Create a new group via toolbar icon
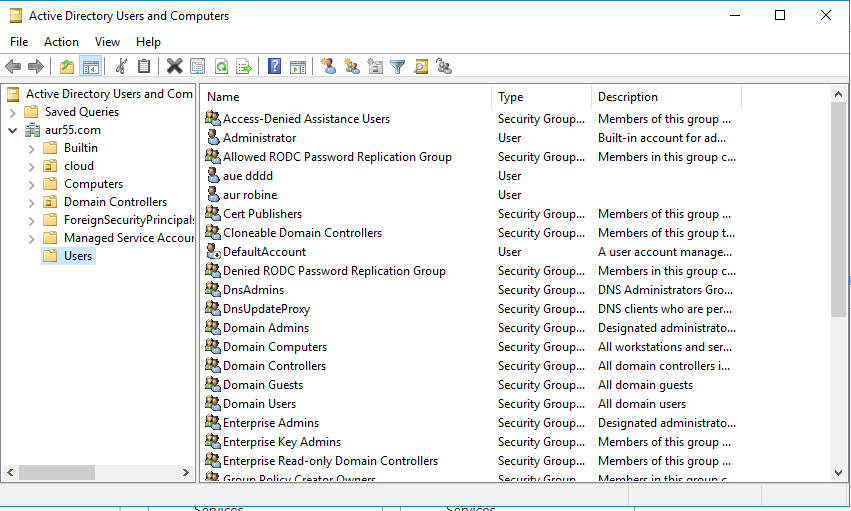 352,67
